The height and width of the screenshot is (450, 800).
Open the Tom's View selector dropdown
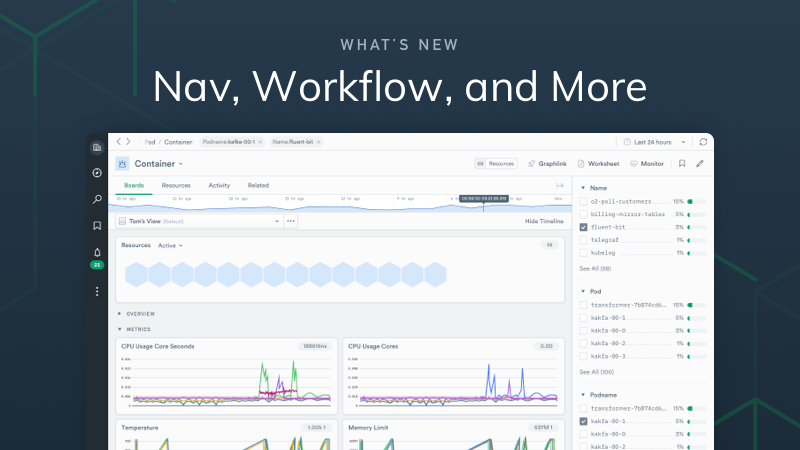tap(199, 221)
